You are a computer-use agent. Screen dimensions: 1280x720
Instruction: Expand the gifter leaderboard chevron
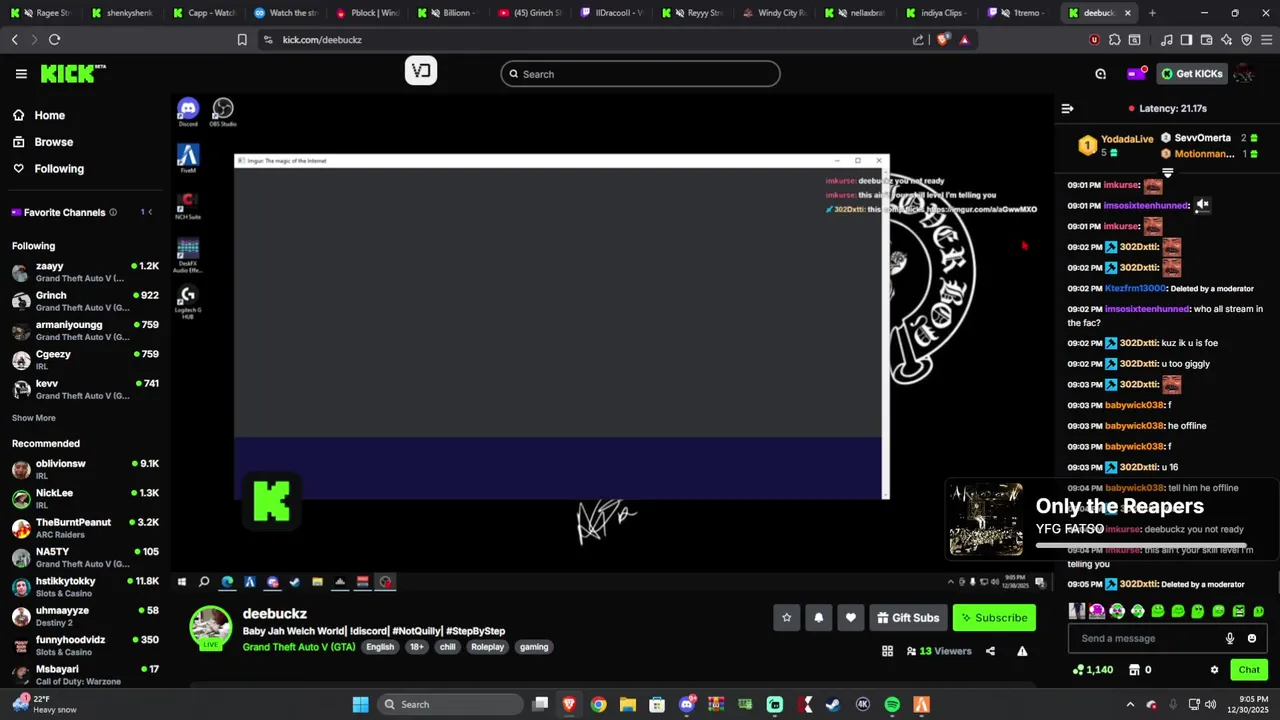point(1167,173)
